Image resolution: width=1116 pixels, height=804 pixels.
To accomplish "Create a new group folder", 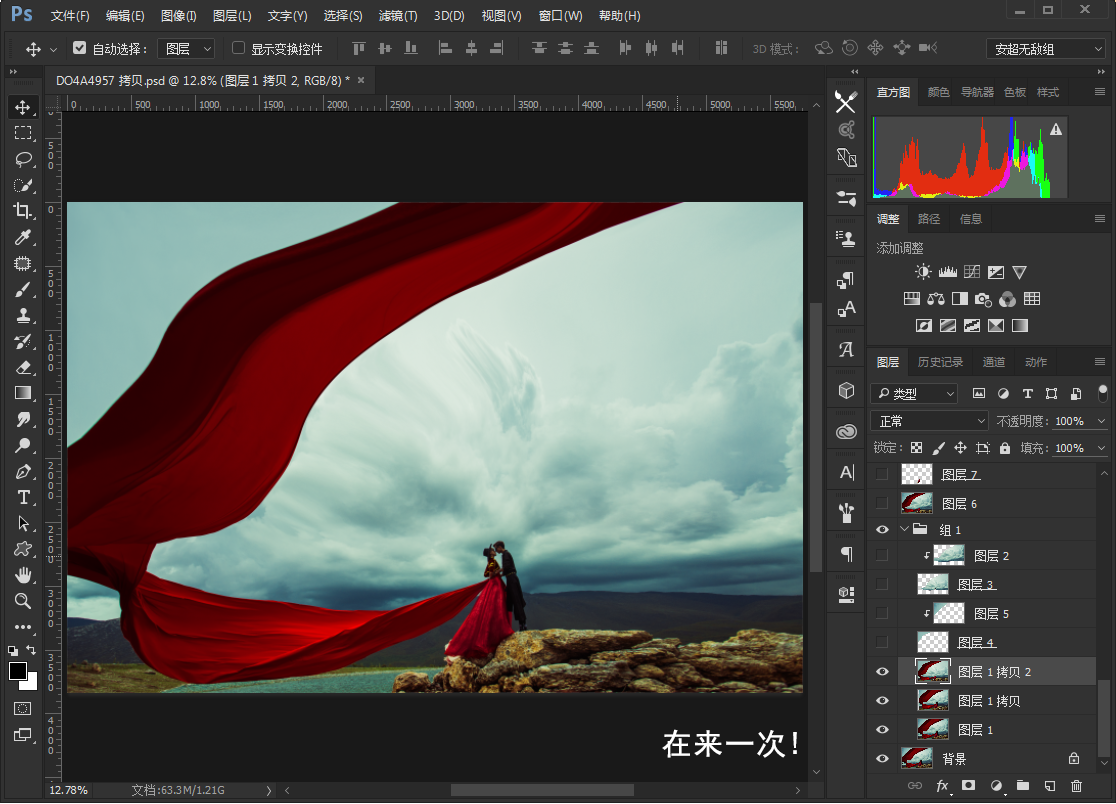I will (1023, 786).
